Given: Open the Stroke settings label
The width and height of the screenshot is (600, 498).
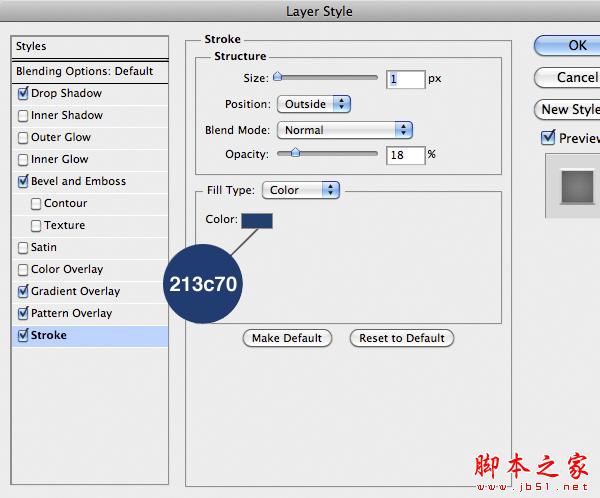Looking at the screenshot, I should (x=49, y=335).
